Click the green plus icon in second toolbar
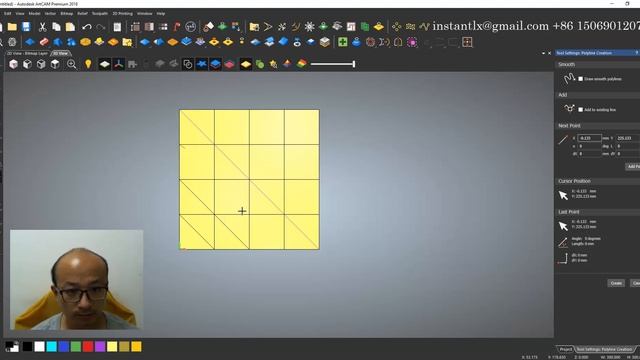The height and width of the screenshot is (360, 640). point(342,42)
